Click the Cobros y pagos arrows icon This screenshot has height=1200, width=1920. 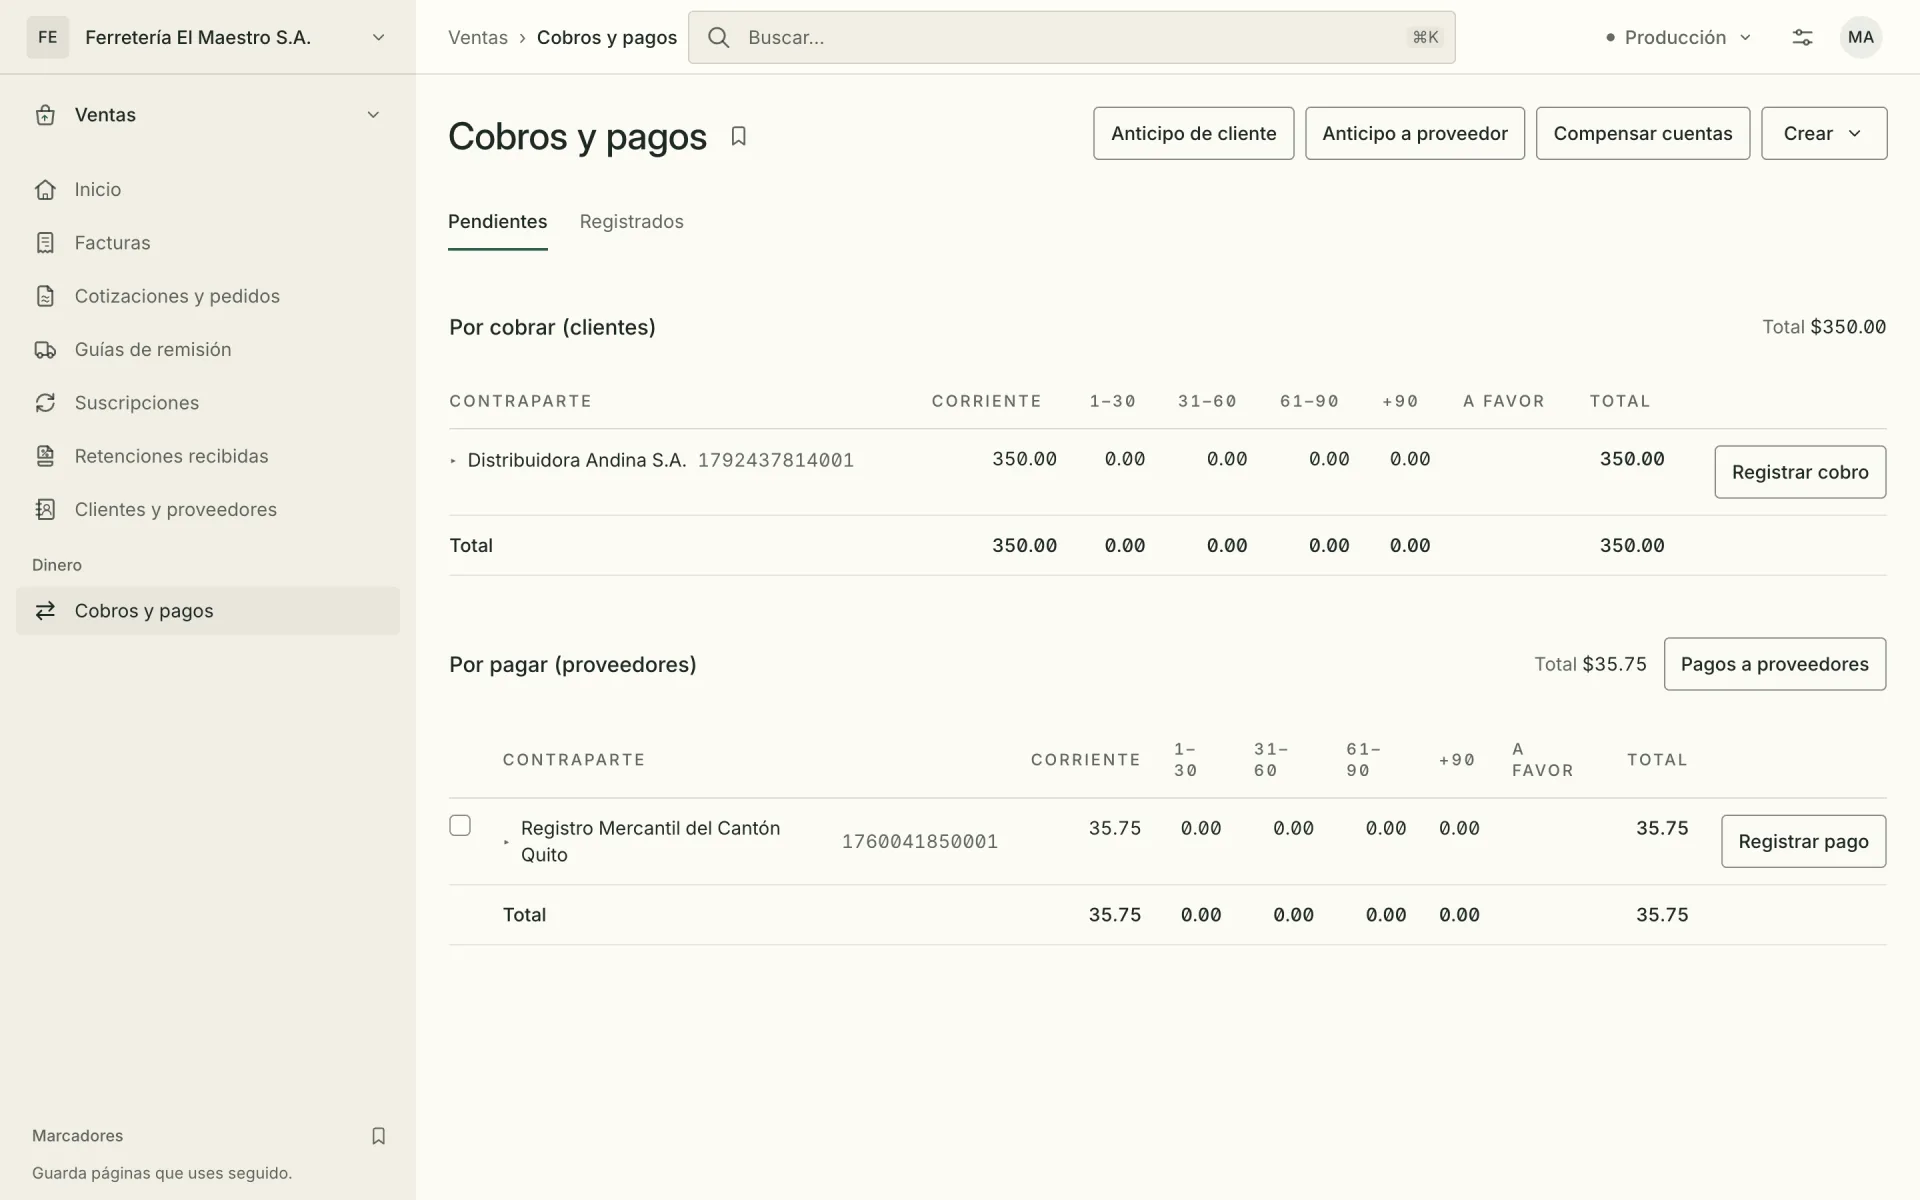click(45, 611)
